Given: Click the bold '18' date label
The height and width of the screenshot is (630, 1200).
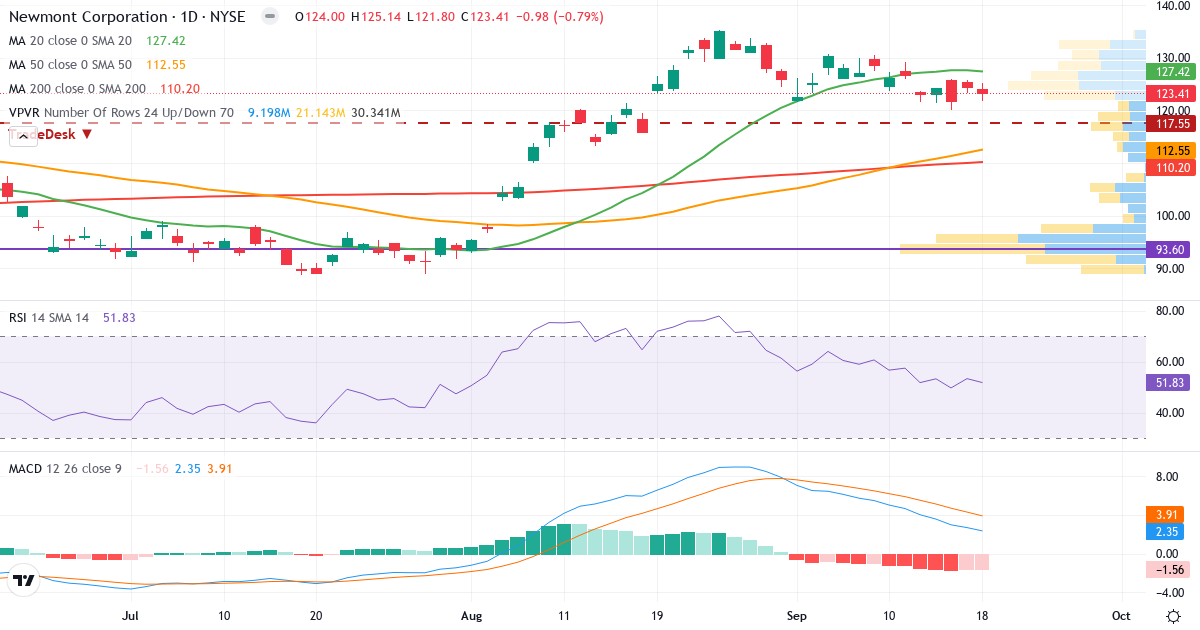Looking at the screenshot, I should tap(981, 616).
